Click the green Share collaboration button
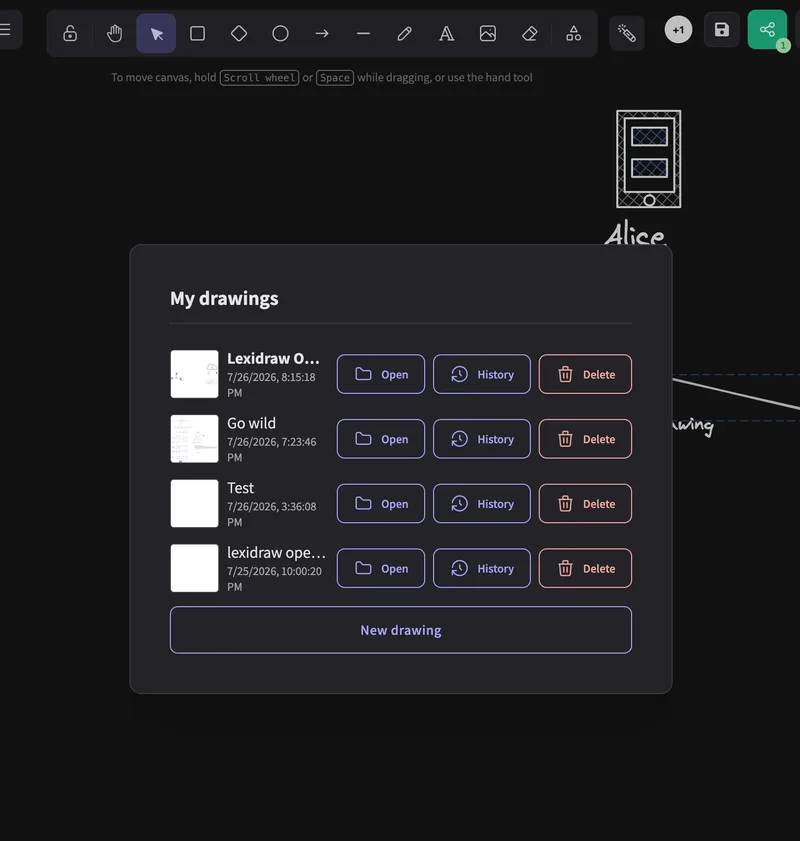Image resolution: width=800 pixels, height=841 pixels. tap(767, 29)
